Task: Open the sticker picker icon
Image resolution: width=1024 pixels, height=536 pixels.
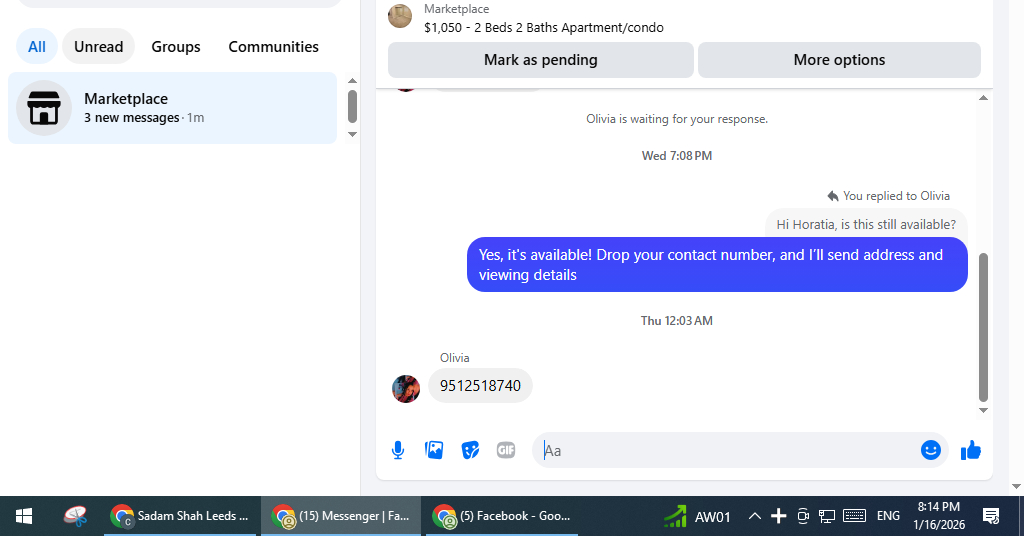Action: point(470,450)
